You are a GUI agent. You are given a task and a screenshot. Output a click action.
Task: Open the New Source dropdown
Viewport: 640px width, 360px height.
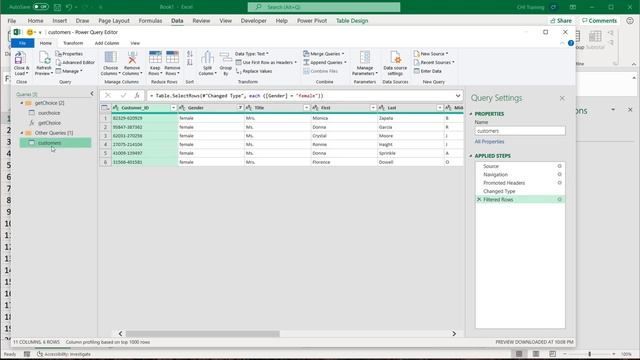(x=431, y=53)
